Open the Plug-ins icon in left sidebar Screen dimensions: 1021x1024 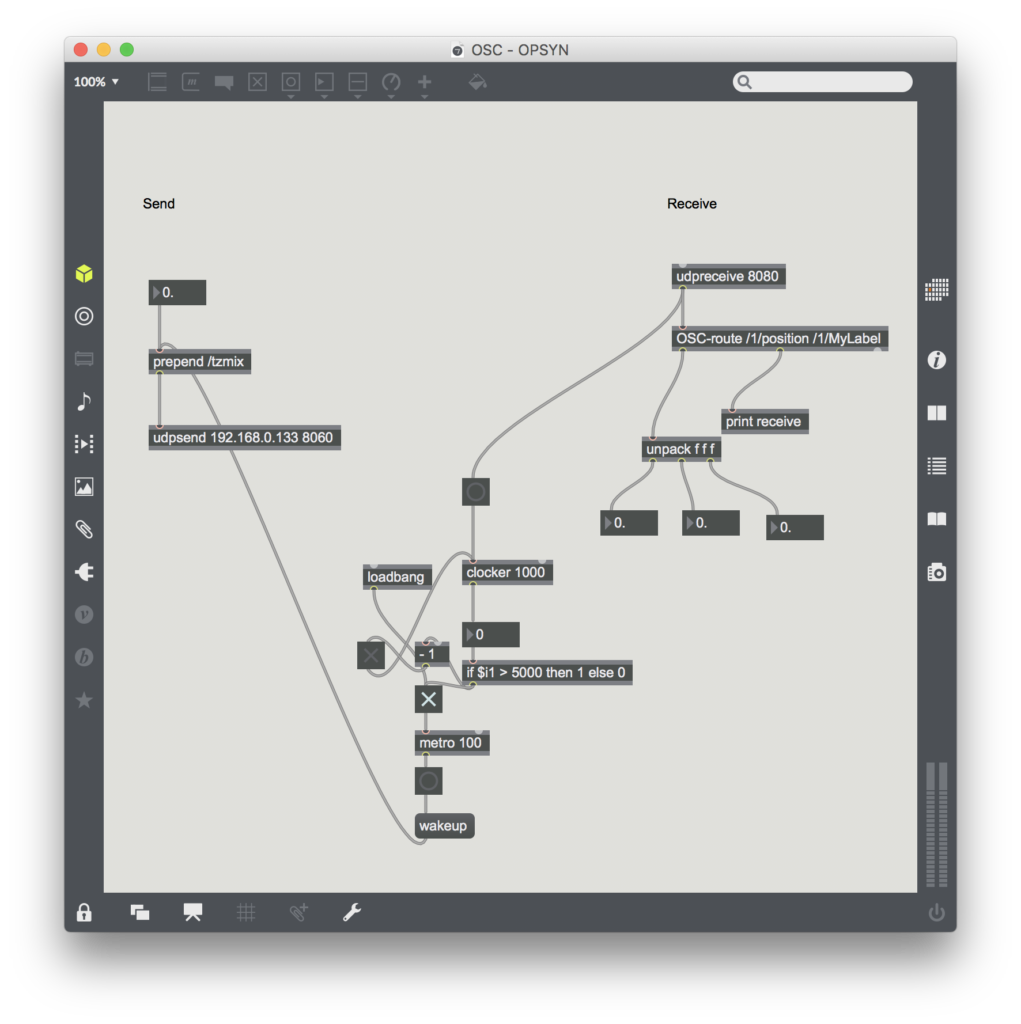pos(84,571)
